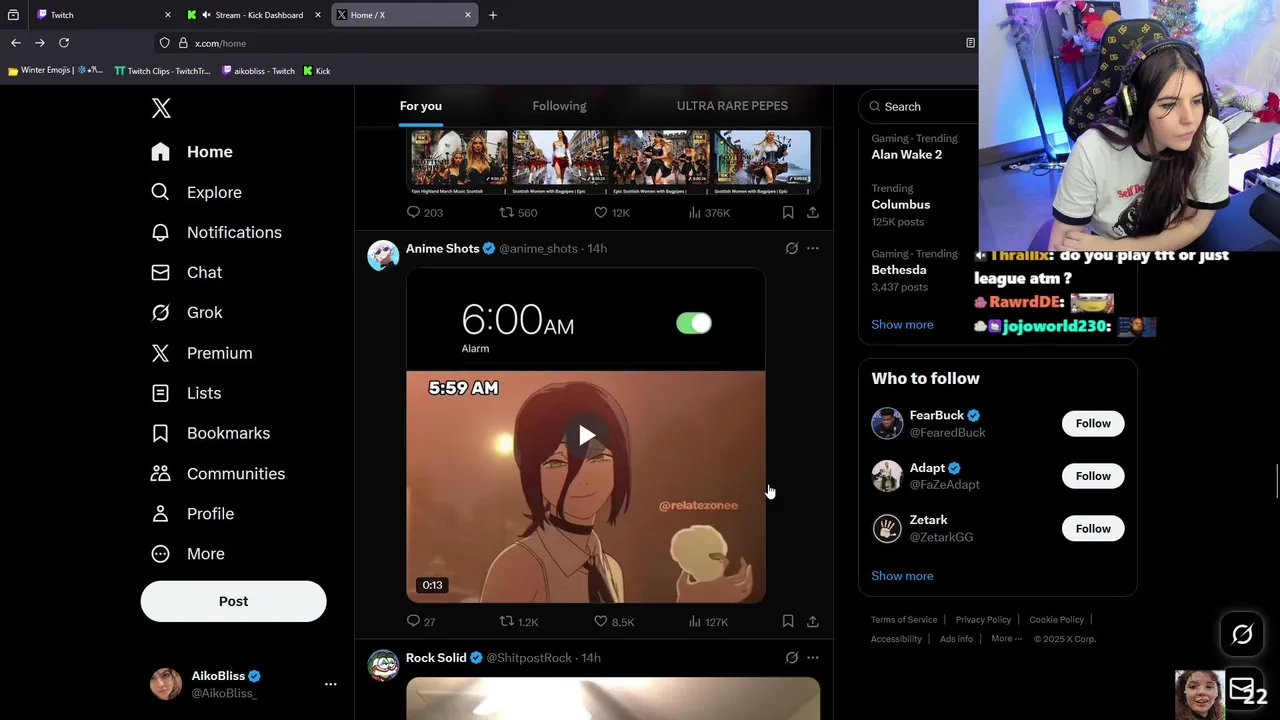Image resolution: width=1280 pixels, height=720 pixels.
Task: Switch to For you tab
Action: pyautogui.click(x=421, y=106)
